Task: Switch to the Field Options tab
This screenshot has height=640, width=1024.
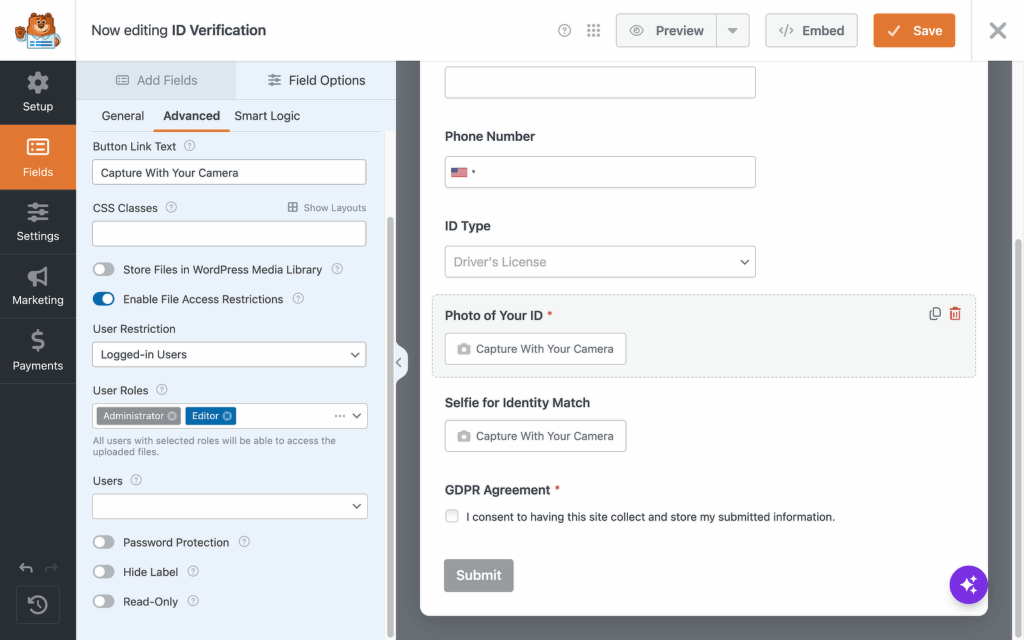Action: 316,80
